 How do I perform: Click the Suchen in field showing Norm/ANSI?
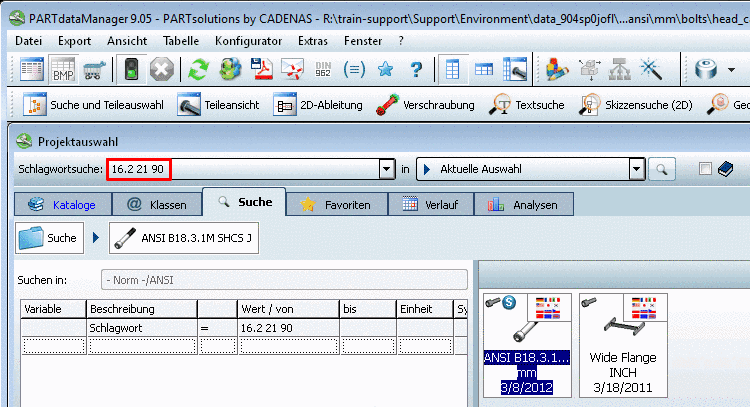(x=284, y=280)
